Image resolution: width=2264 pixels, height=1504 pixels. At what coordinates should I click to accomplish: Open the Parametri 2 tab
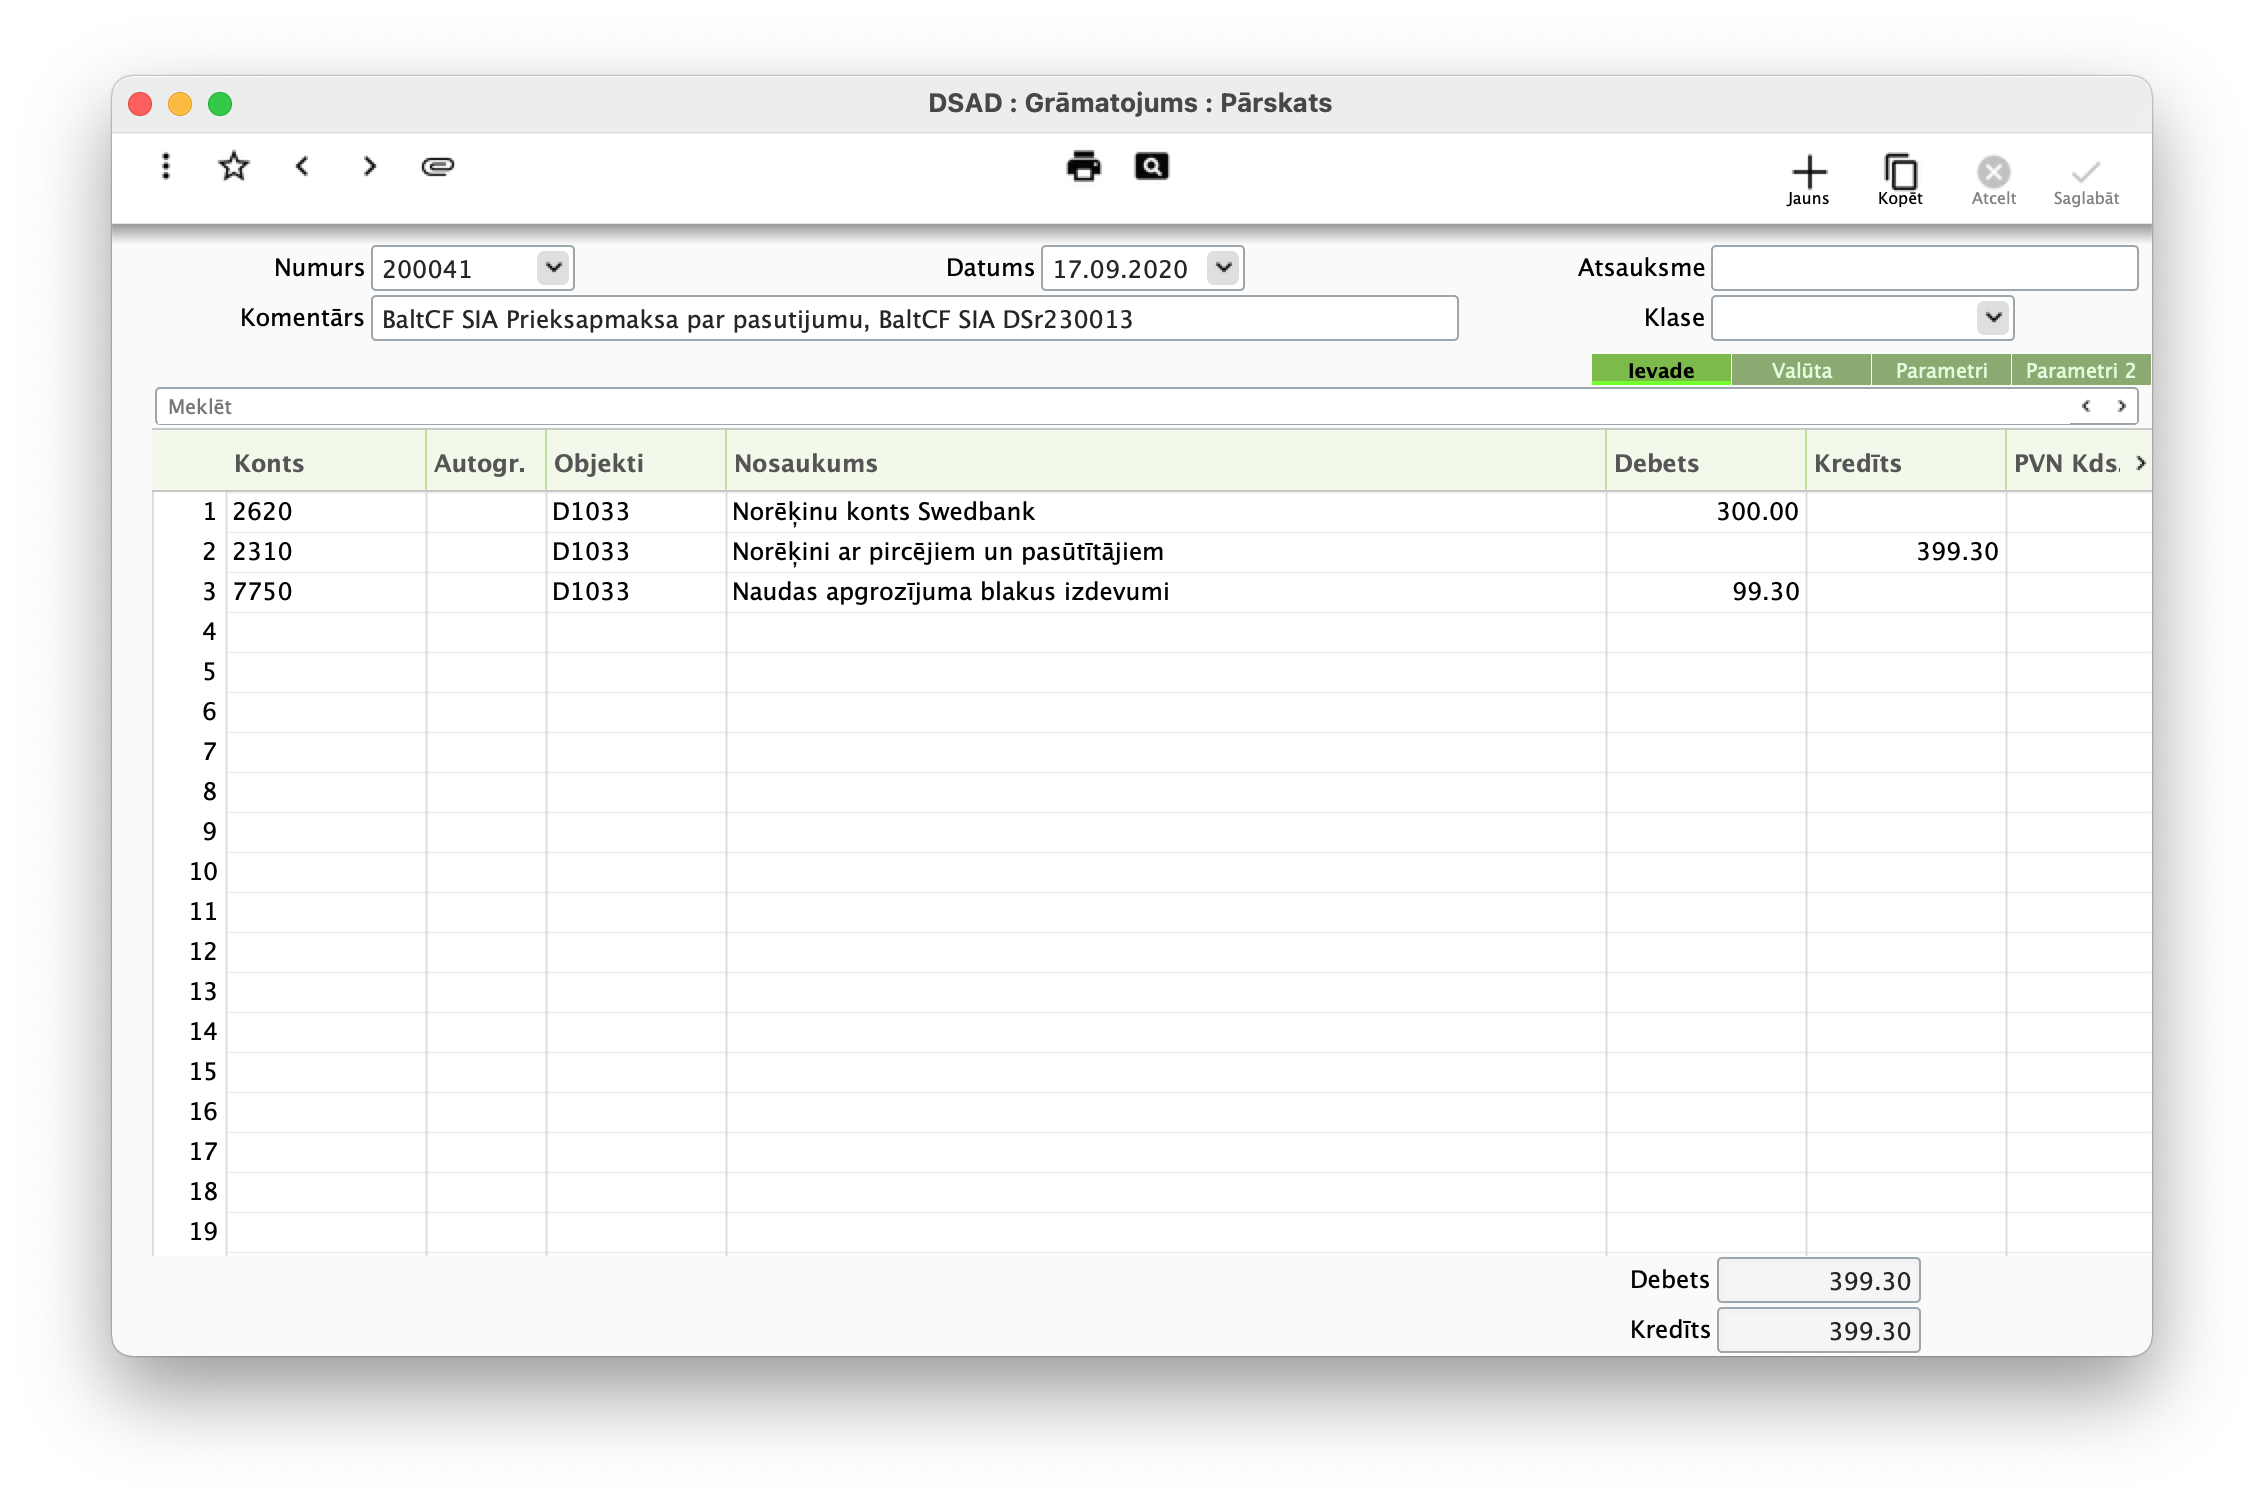pos(2080,370)
